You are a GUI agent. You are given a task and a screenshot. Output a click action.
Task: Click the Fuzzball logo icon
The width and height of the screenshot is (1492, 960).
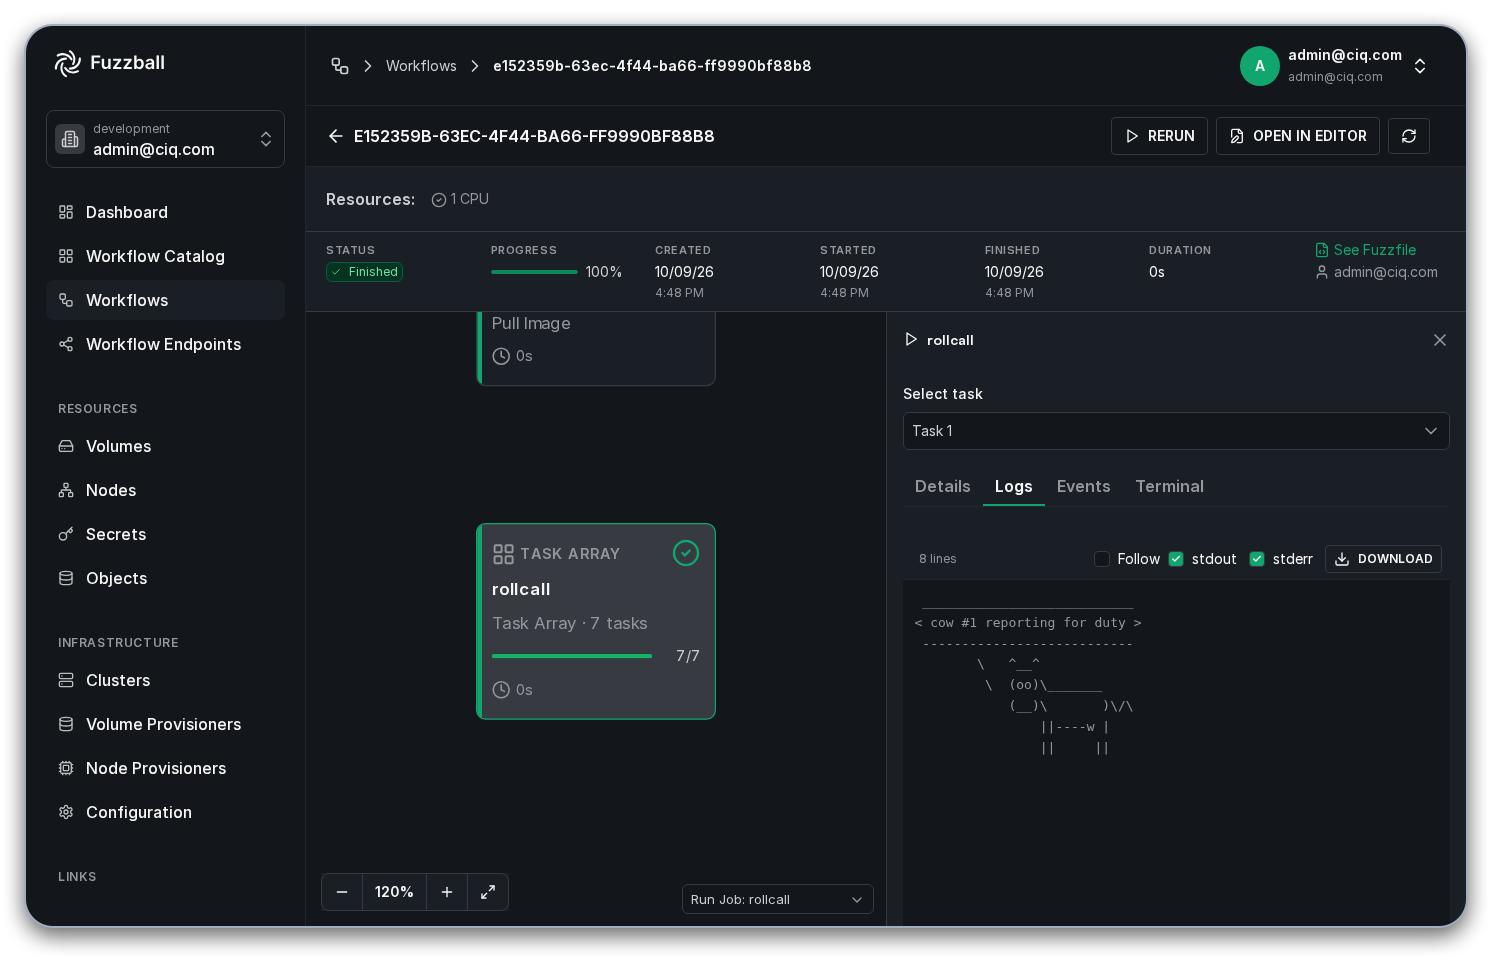pyautogui.click(x=67, y=63)
